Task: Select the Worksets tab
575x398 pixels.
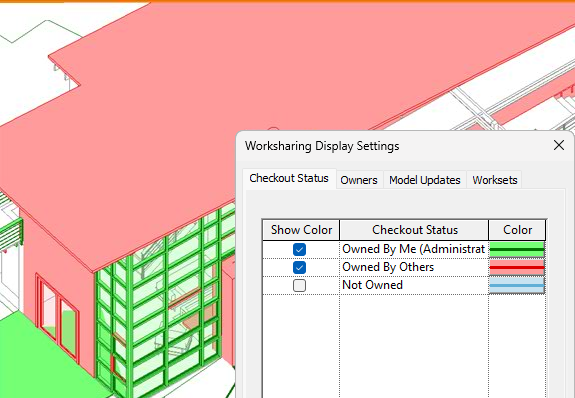Action: coord(494,180)
